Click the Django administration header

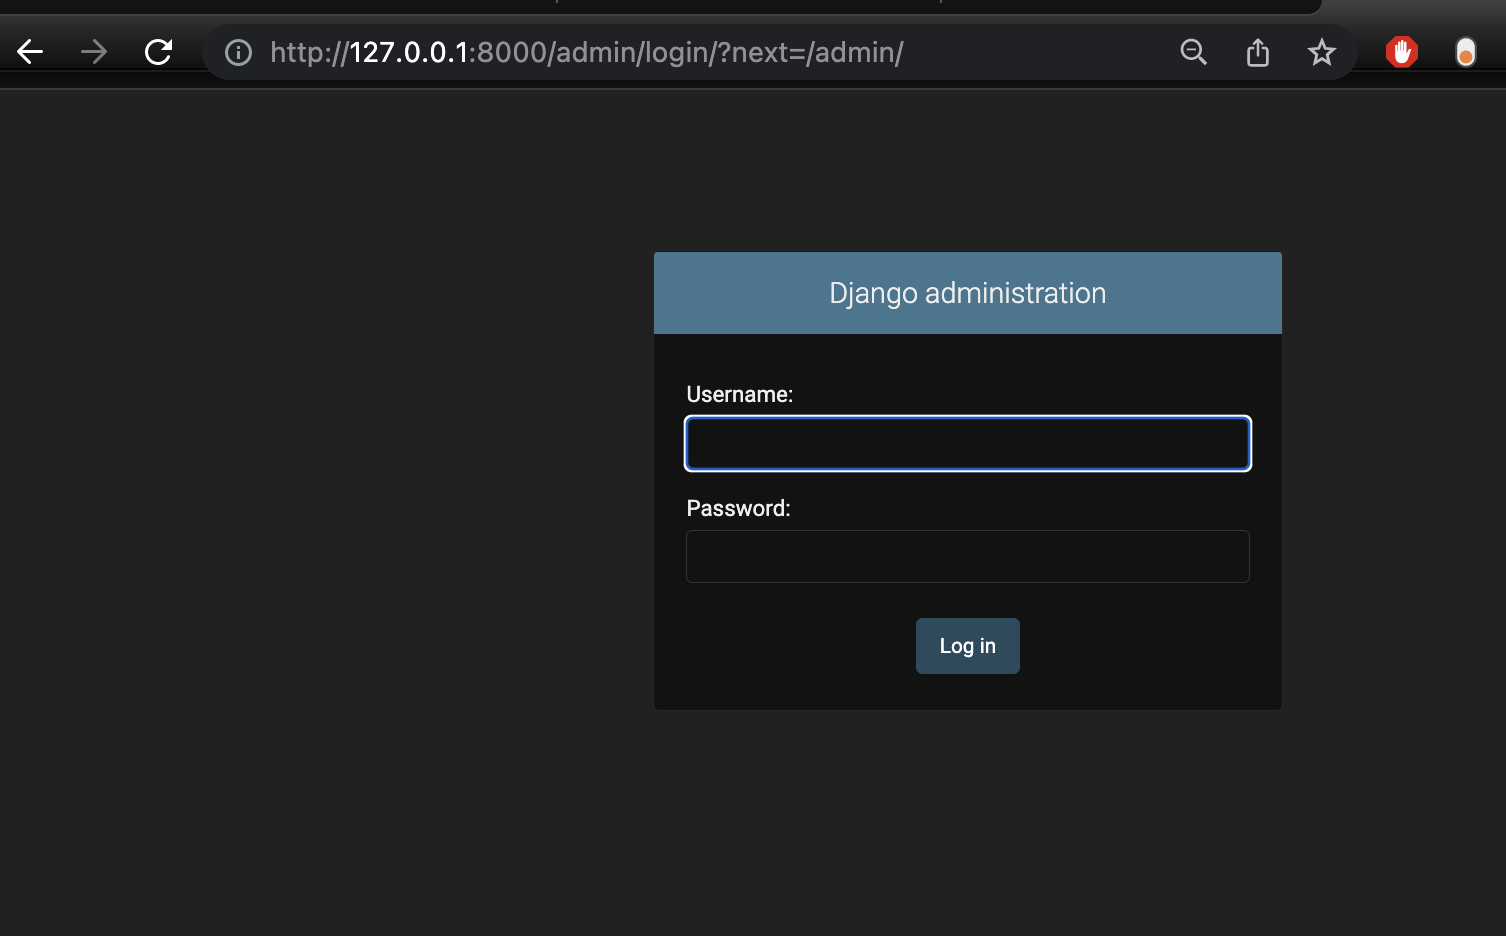[x=968, y=293]
